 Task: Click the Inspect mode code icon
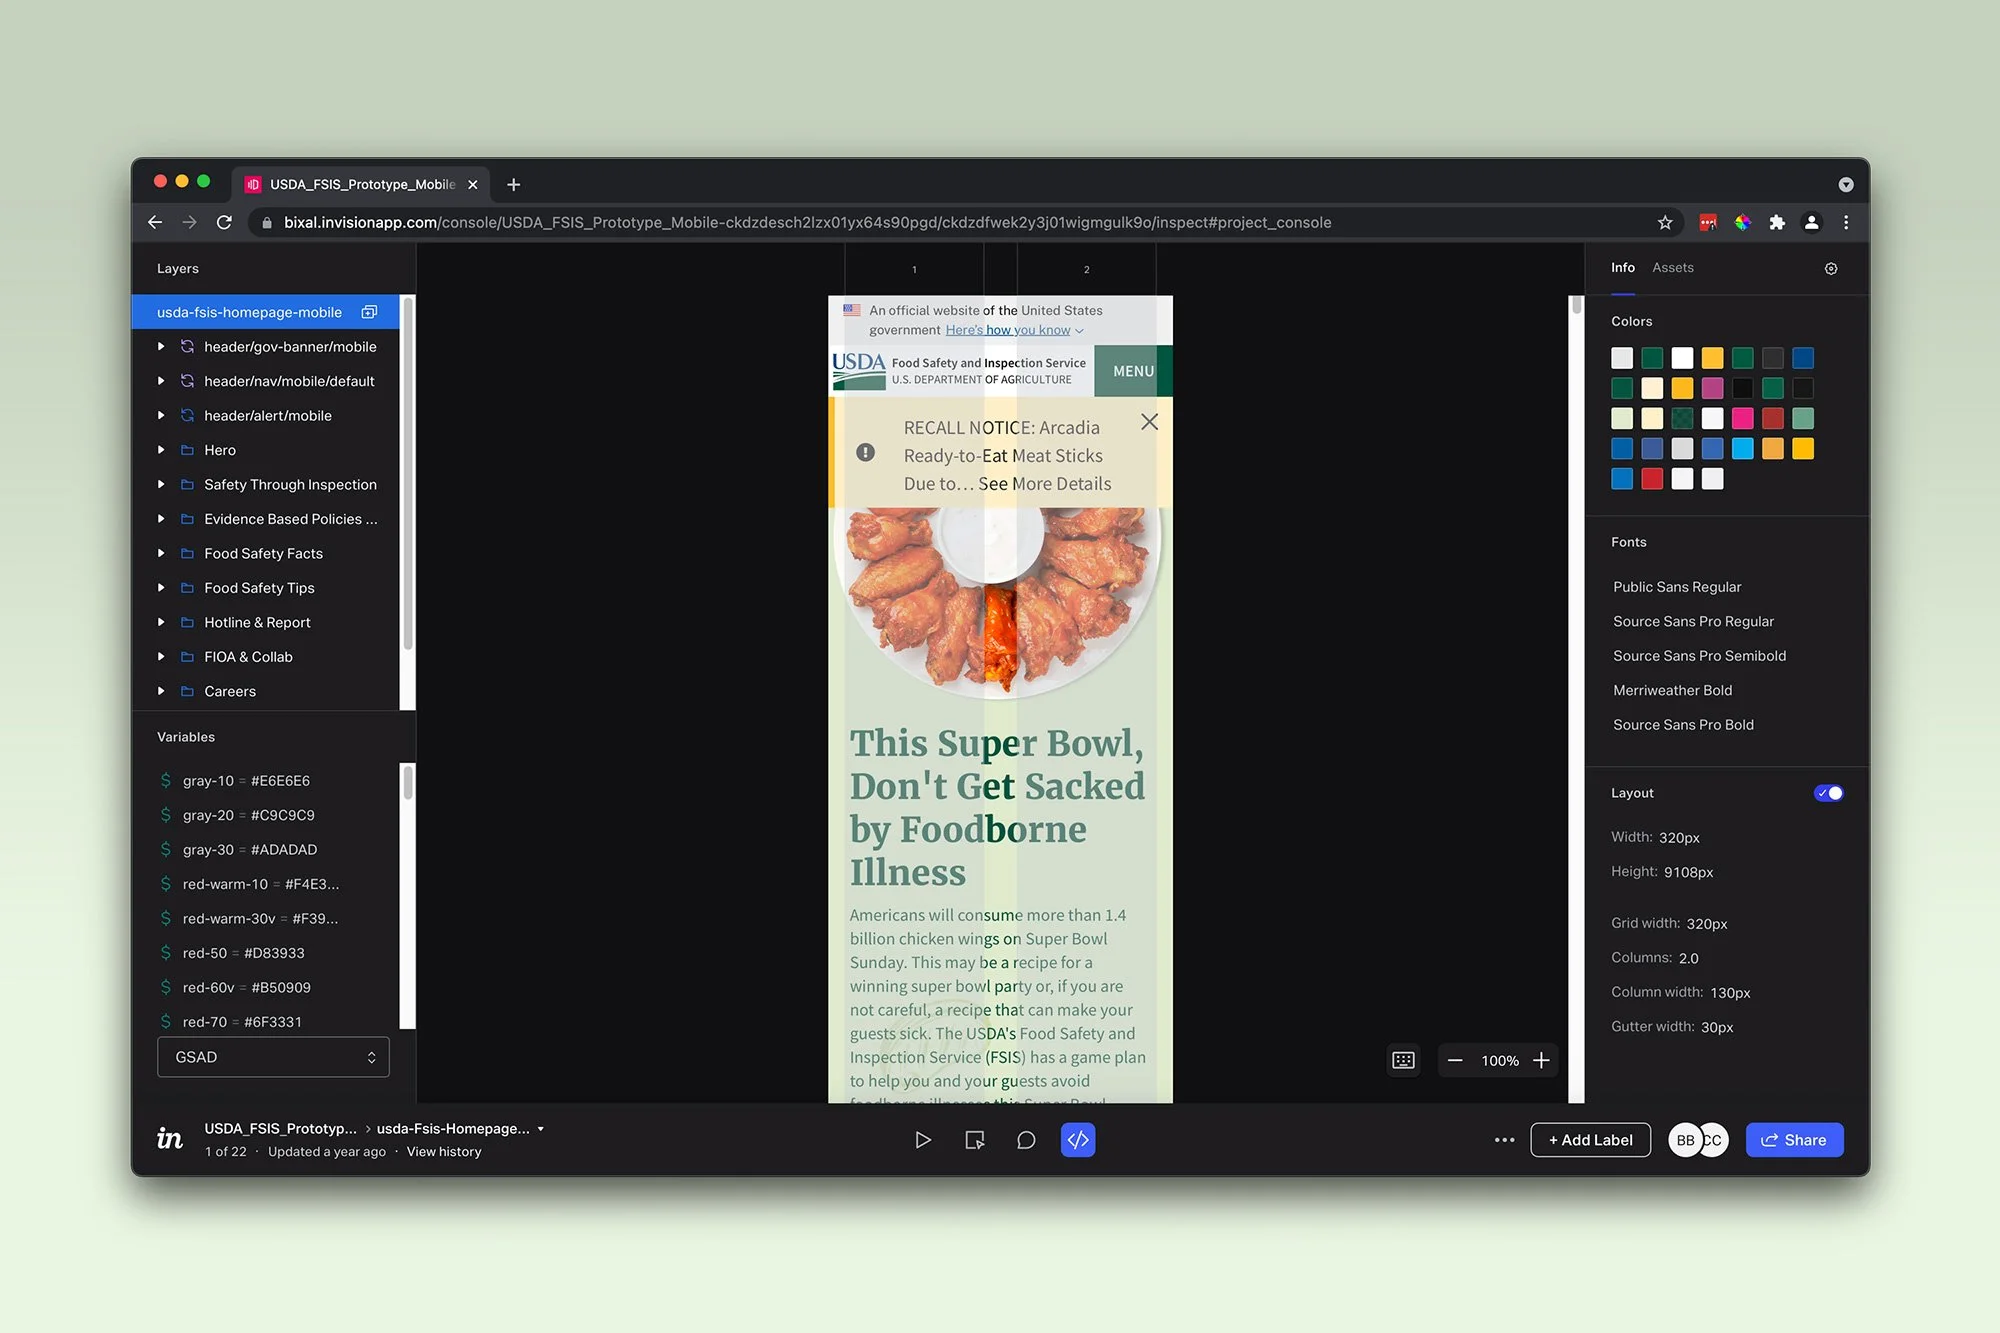(x=1077, y=1140)
